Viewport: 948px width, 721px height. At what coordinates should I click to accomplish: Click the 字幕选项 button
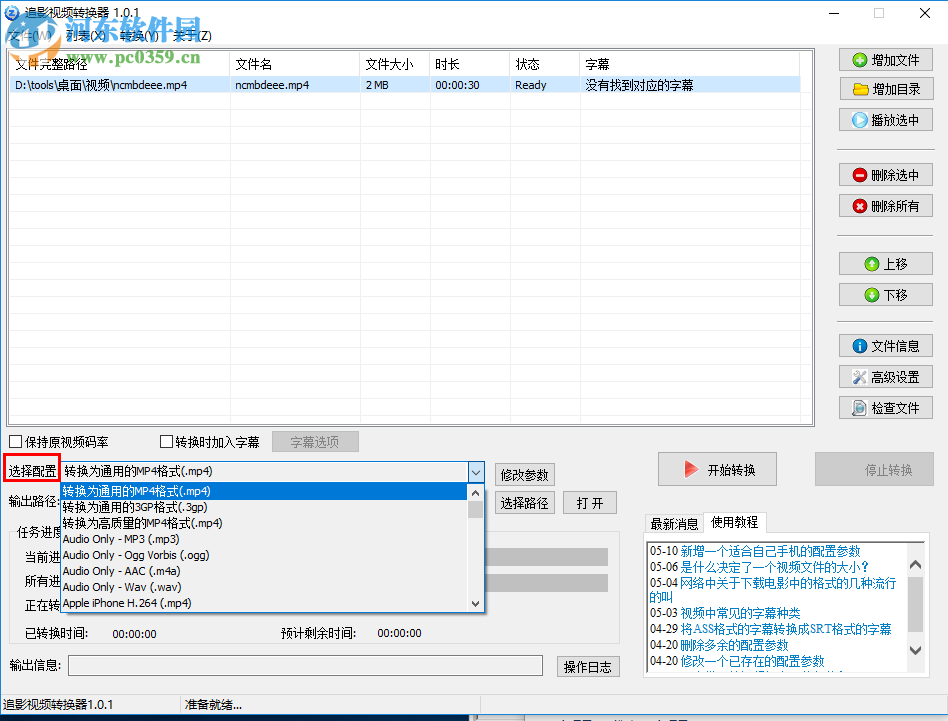(315, 442)
